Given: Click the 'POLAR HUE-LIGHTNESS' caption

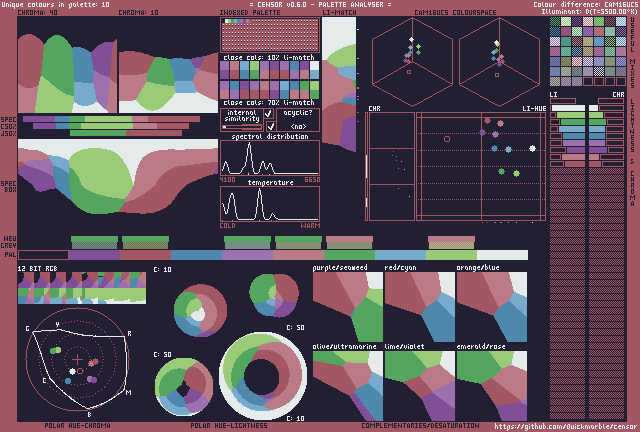Looking at the screenshot, I should [x=229, y=426].
